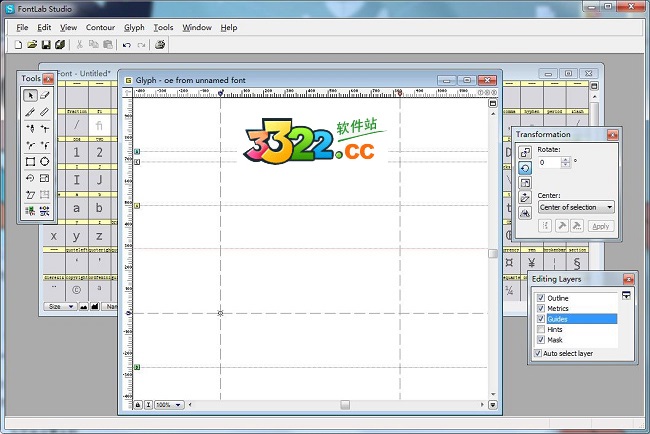The height and width of the screenshot is (434, 650).
Task: Open the Center of selection dropdown
Action: (x=576, y=207)
